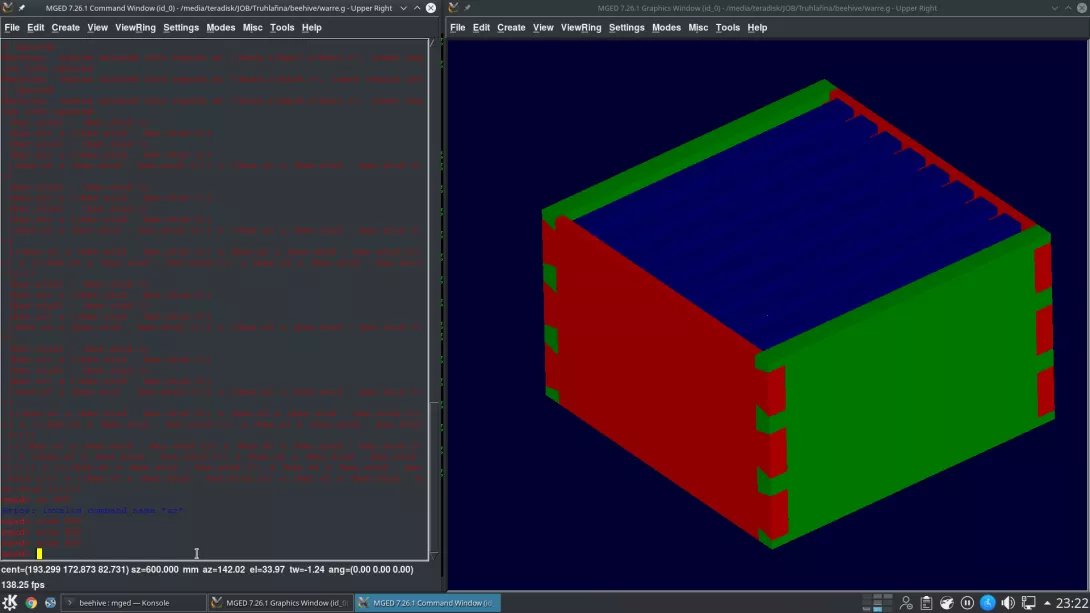Viewport: 1090px width, 613px height.
Task: Switch to MGED Graphics Window taskbar entry
Action: click(x=279, y=603)
